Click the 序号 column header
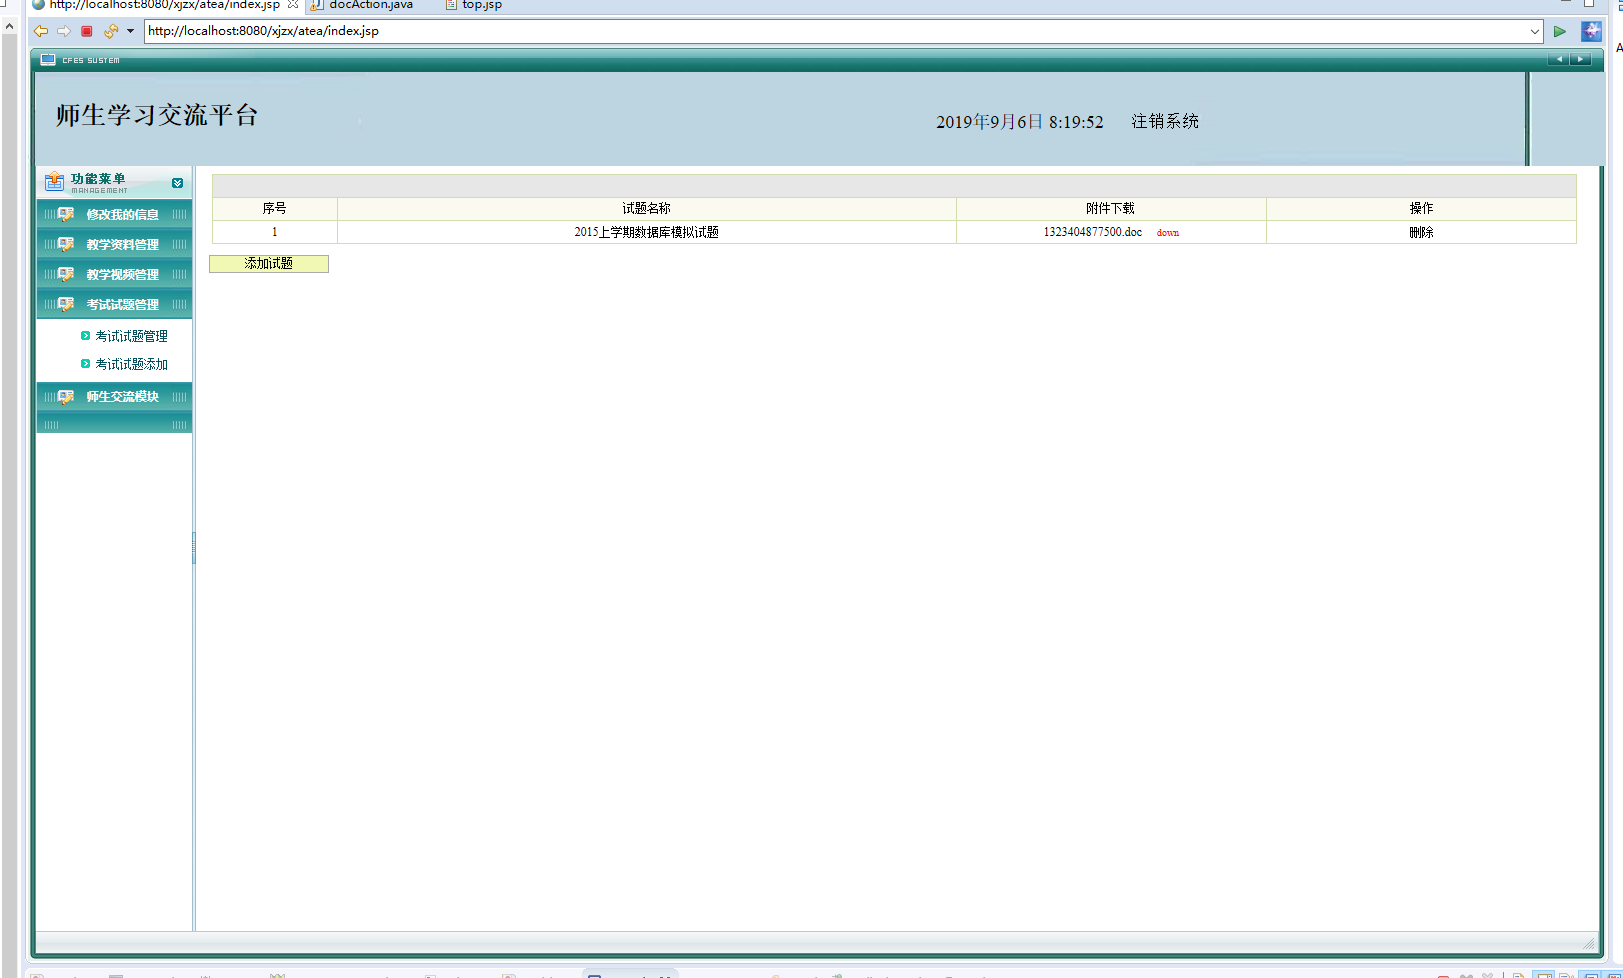This screenshot has height=978, width=1623. [x=275, y=208]
